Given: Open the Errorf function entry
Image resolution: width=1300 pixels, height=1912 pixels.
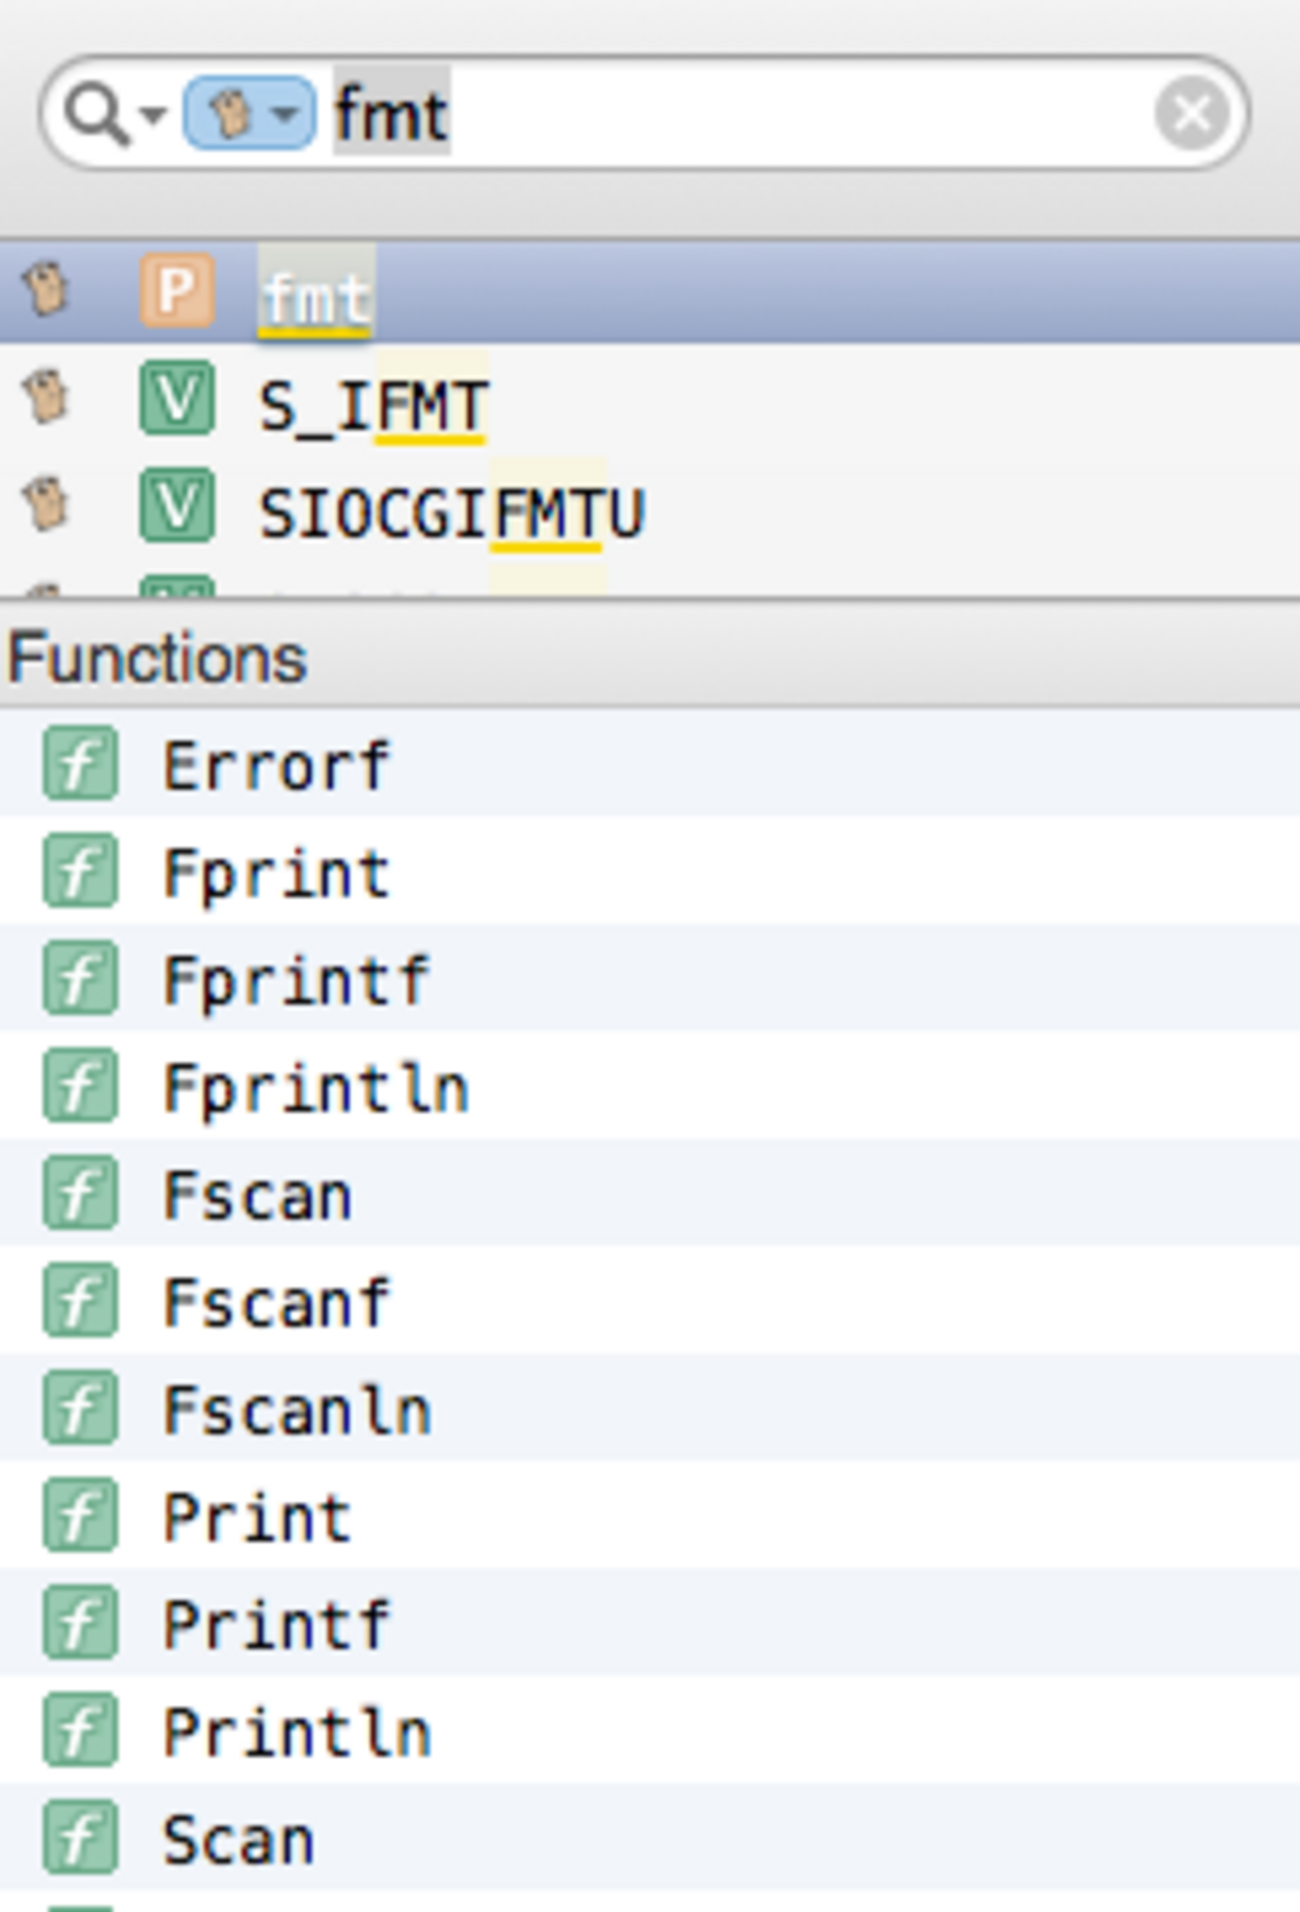Looking at the screenshot, I should pos(276,766).
